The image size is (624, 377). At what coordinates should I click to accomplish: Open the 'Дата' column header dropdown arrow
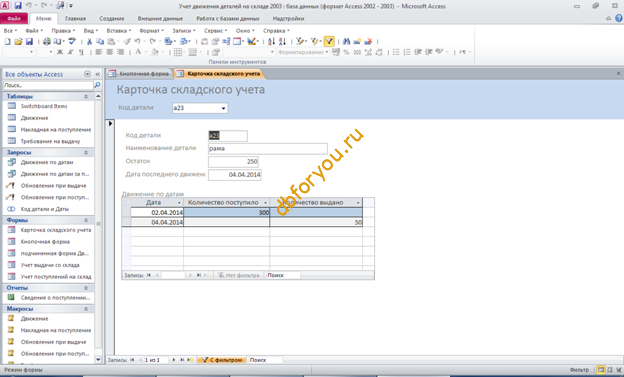(x=179, y=203)
